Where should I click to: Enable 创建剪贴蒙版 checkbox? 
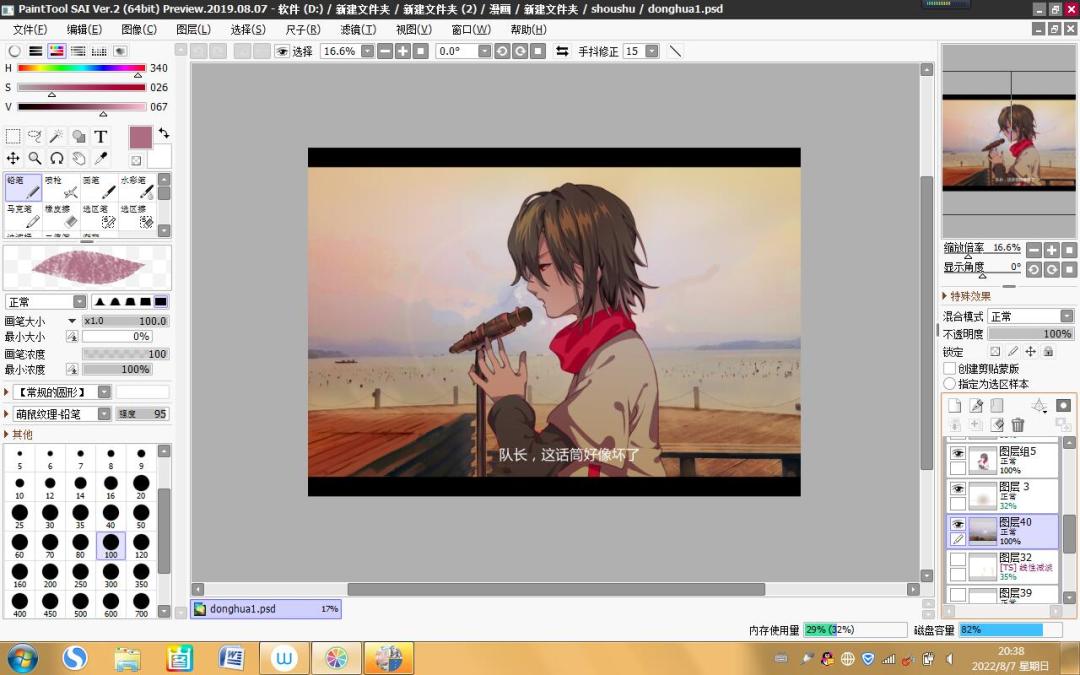click(x=950, y=368)
